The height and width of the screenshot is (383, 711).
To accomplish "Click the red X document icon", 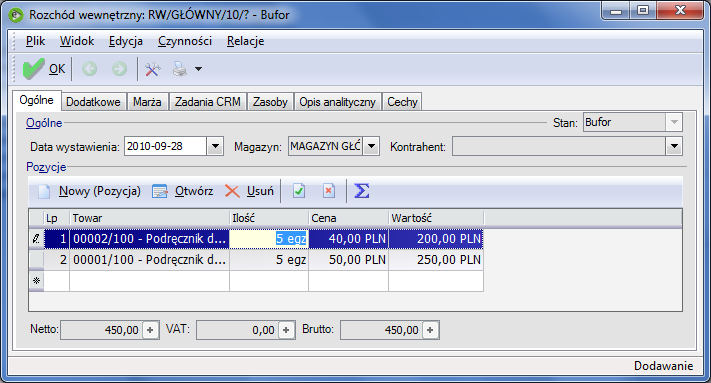I will tap(329, 191).
